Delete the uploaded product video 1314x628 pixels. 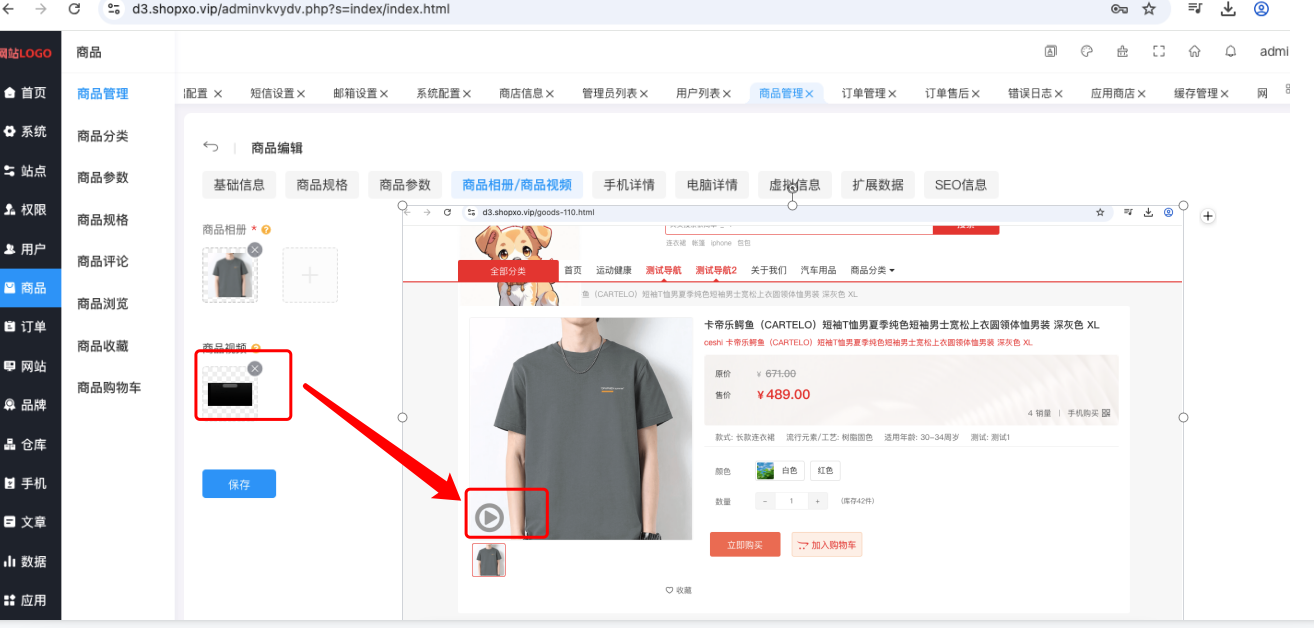(255, 369)
